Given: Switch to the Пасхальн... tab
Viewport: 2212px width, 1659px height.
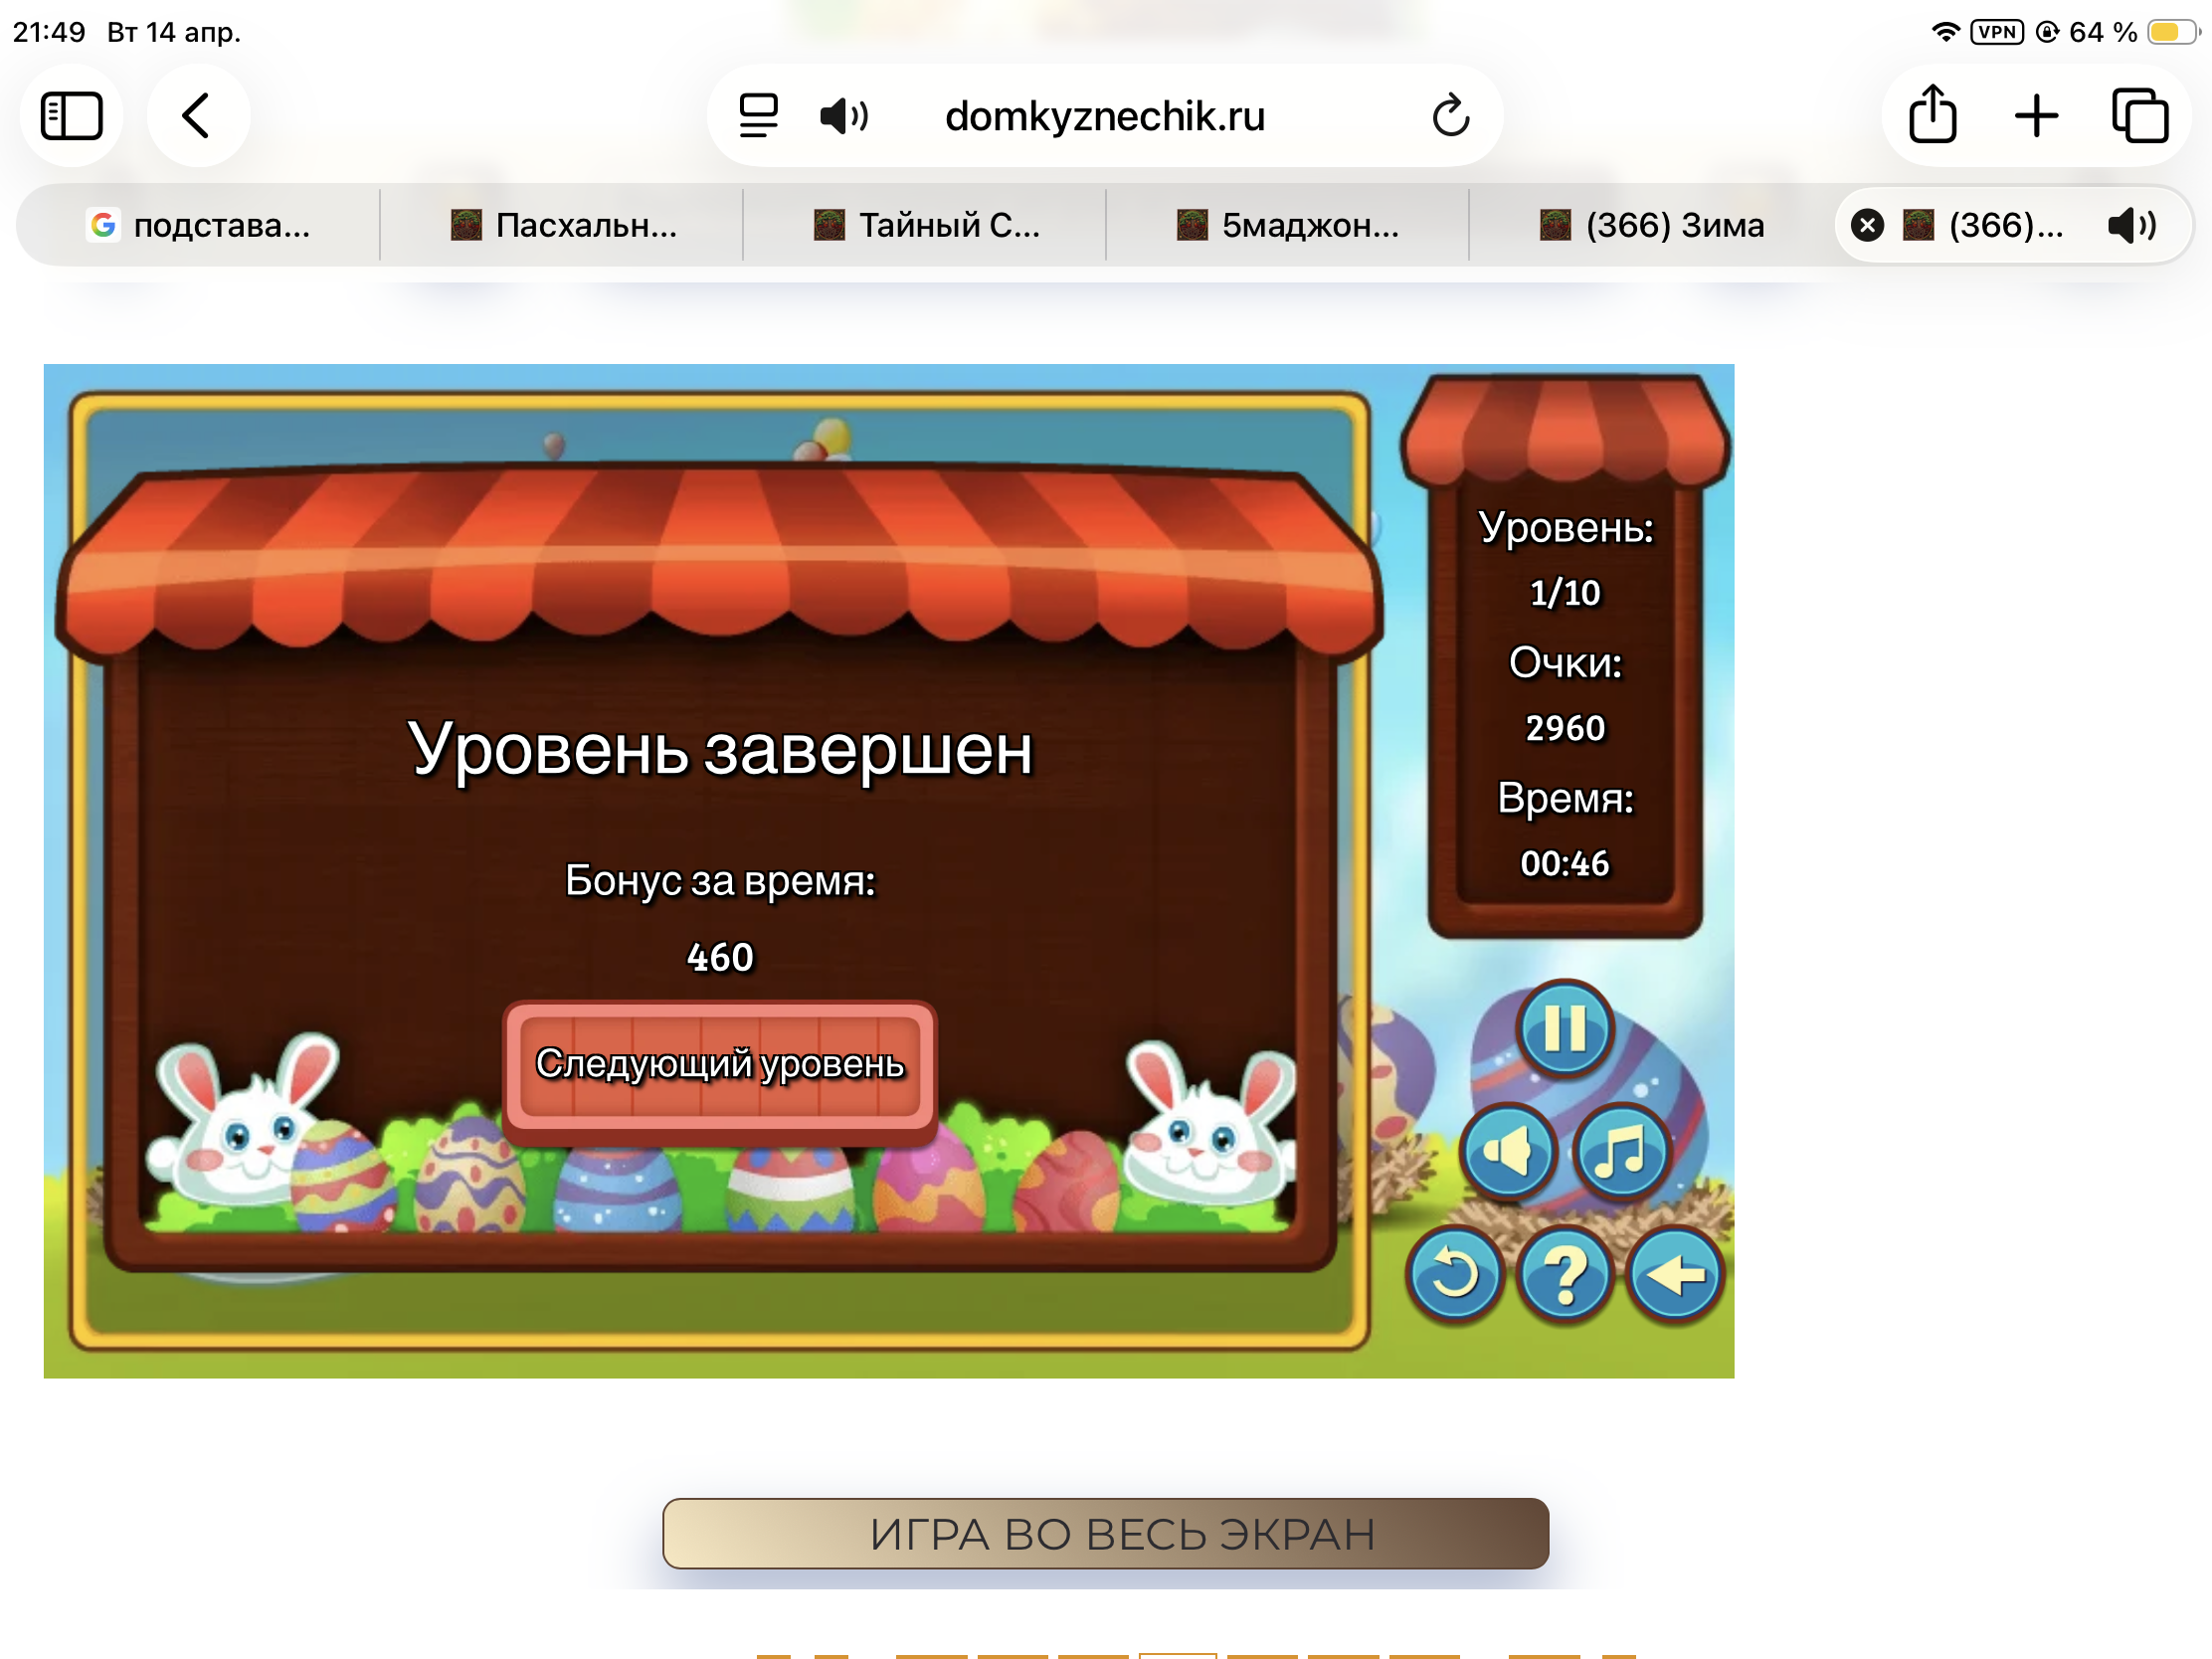Looking at the screenshot, I should (563, 225).
